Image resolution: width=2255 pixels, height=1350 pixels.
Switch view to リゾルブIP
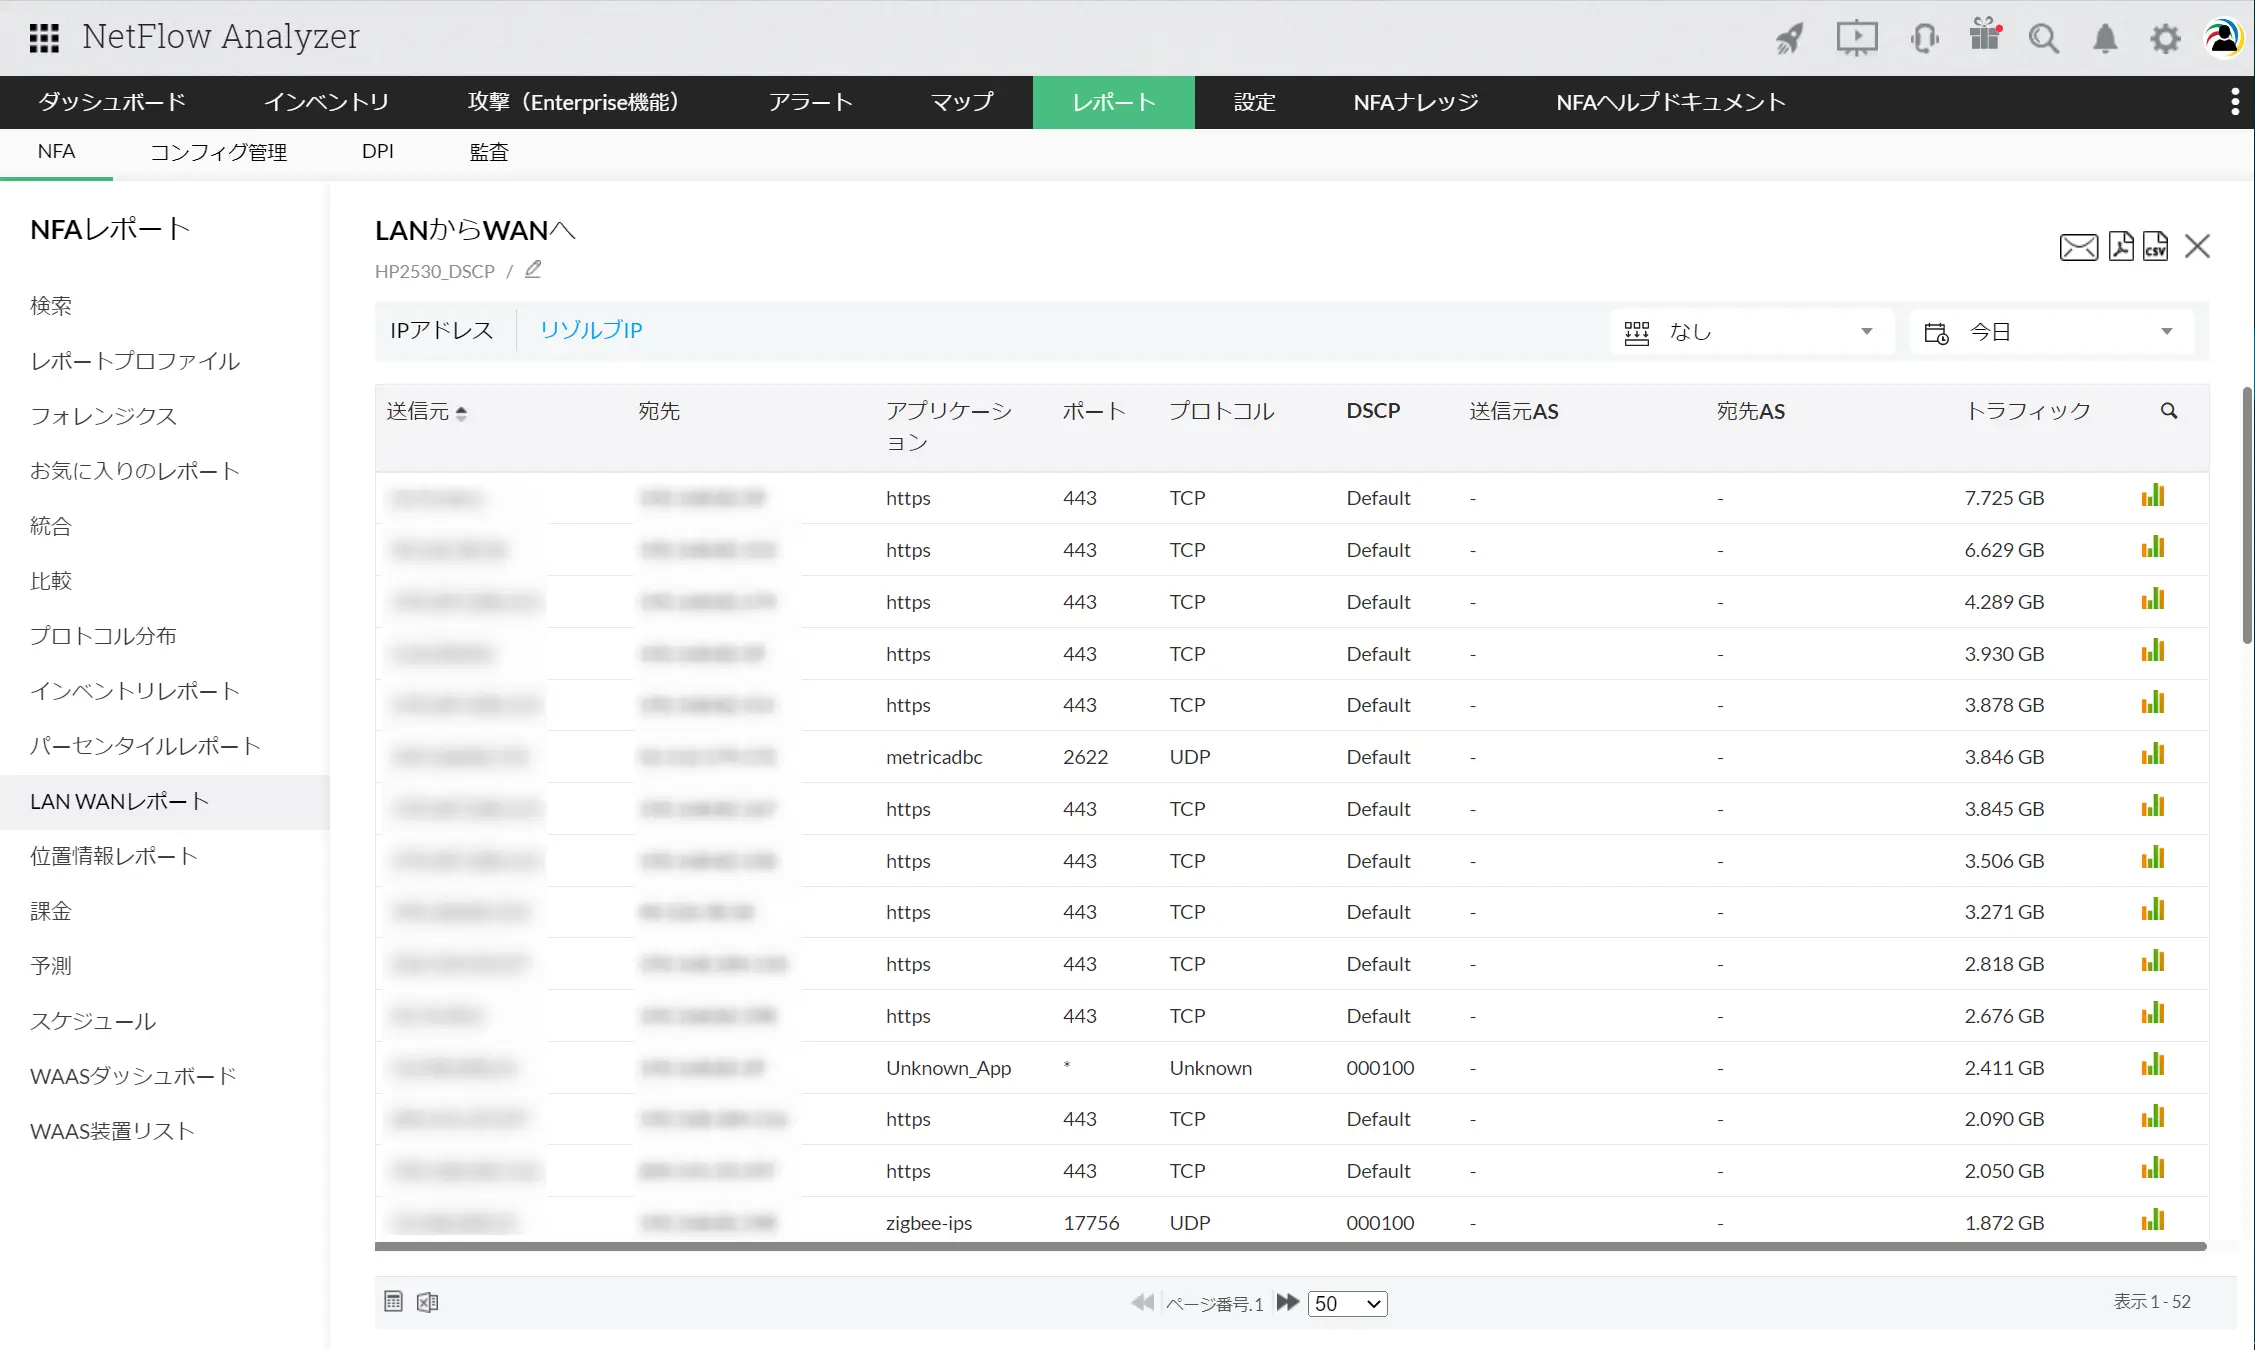(590, 330)
